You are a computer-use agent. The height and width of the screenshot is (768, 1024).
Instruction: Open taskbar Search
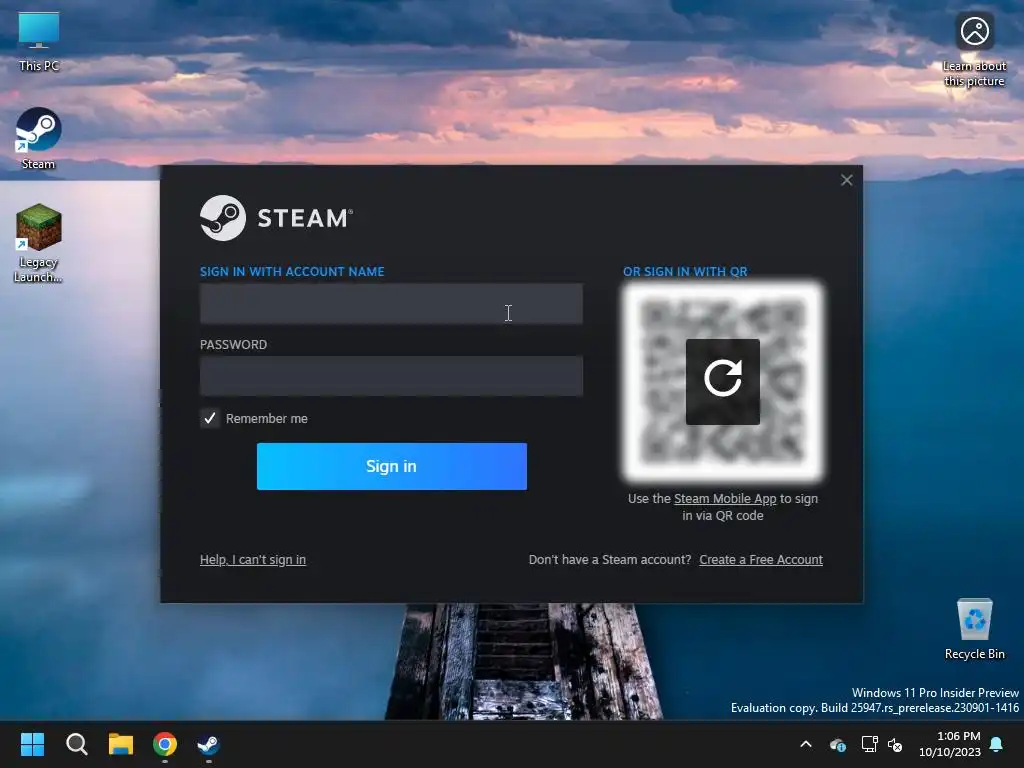(76, 744)
